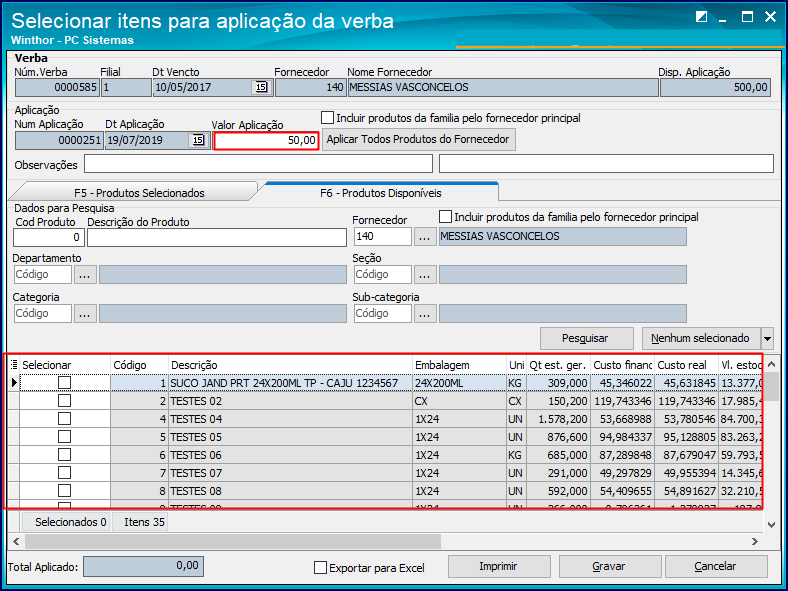Click the Qt est. ger. column header
The width and height of the screenshot is (788, 591).
pyautogui.click(x=558, y=365)
